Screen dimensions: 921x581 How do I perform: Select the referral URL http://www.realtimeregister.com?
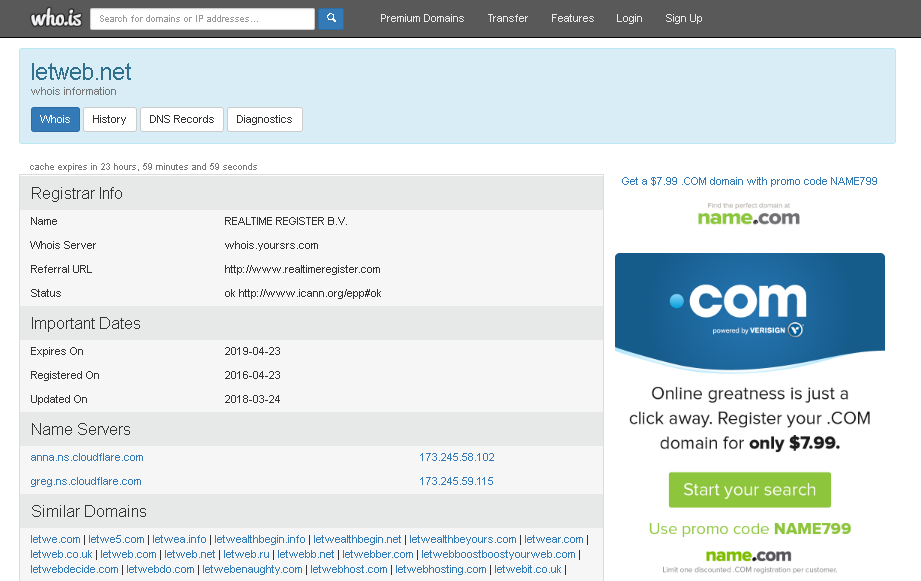point(302,270)
